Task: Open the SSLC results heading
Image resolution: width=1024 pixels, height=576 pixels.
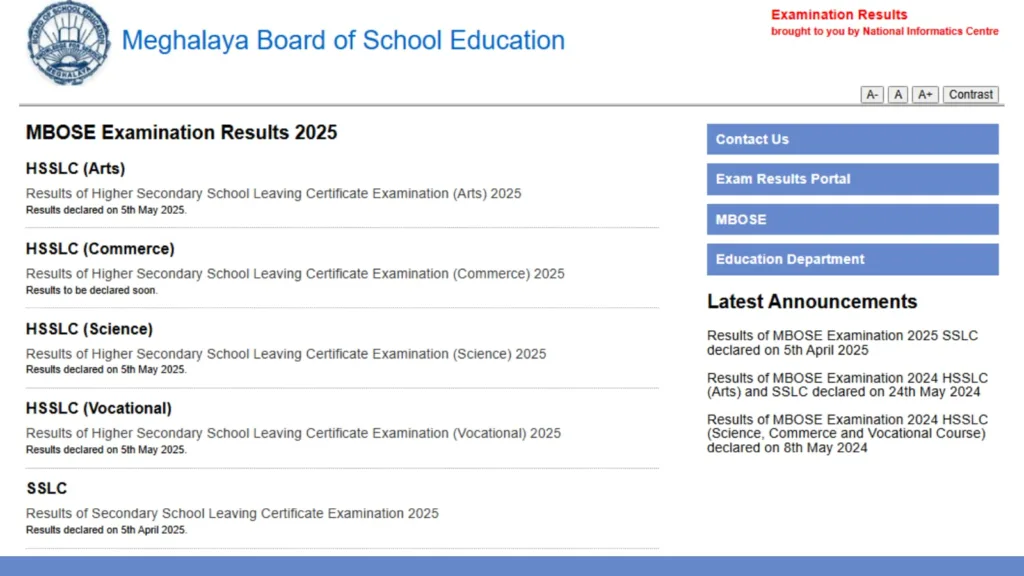Action: pos(46,488)
